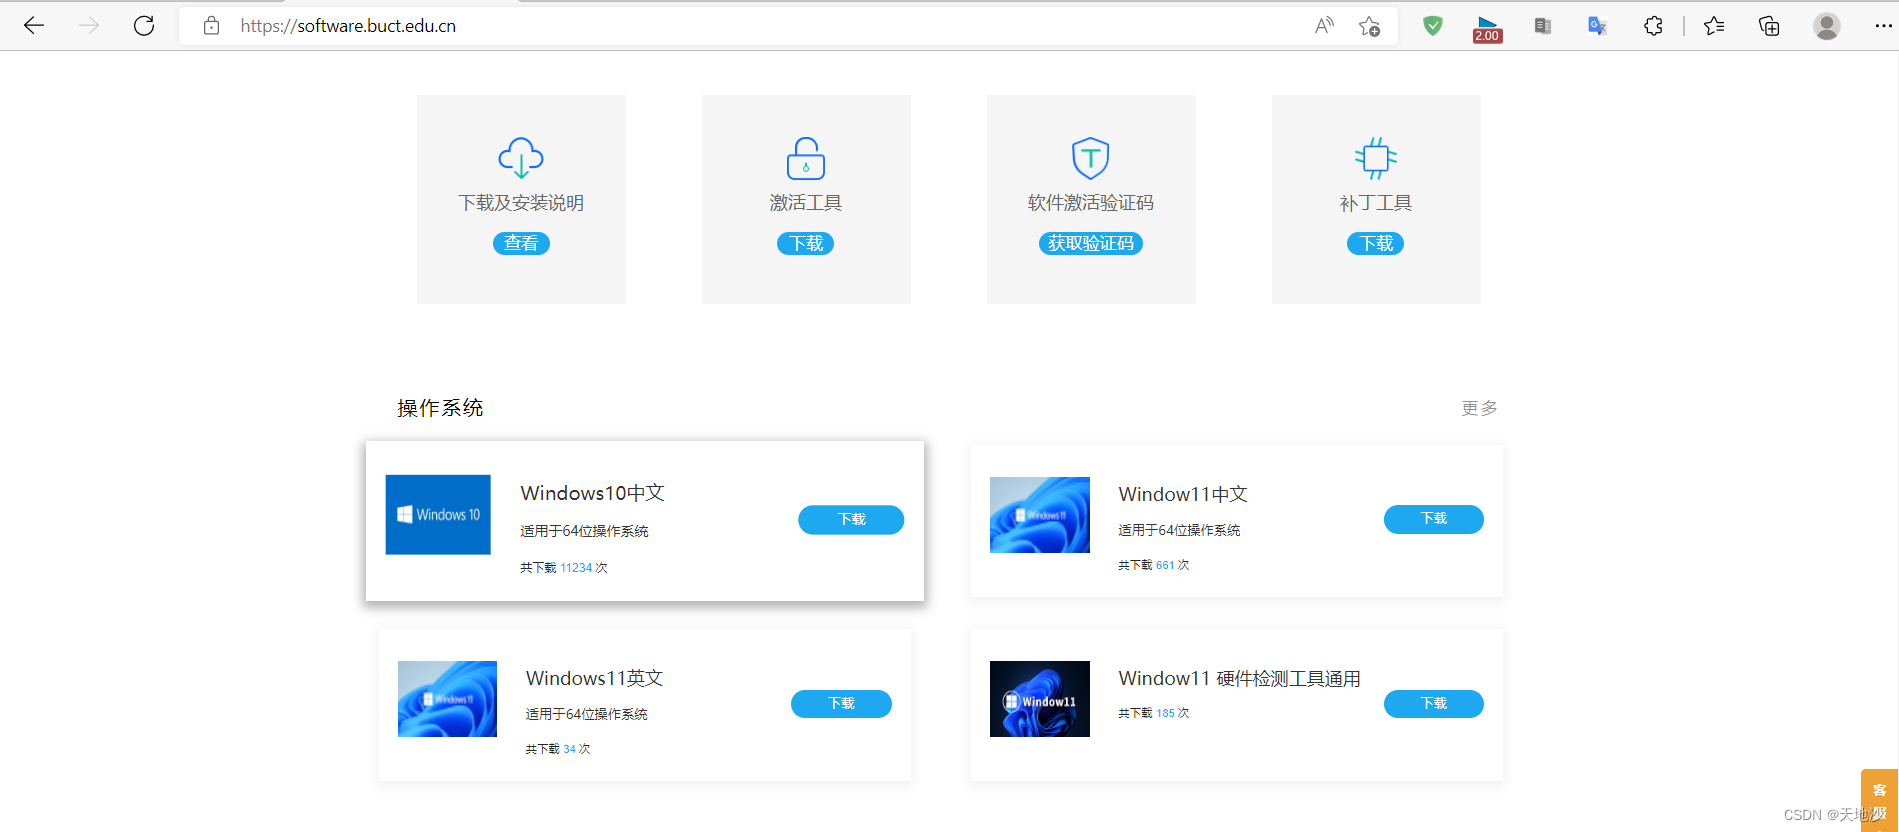
Task: Click the 软件激活验证码 label
Action: [x=1091, y=203]
